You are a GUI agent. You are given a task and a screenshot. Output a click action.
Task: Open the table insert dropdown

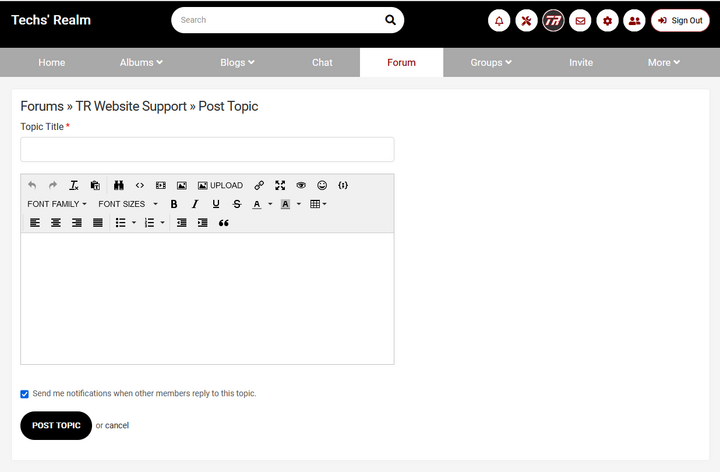coord(318,204)
